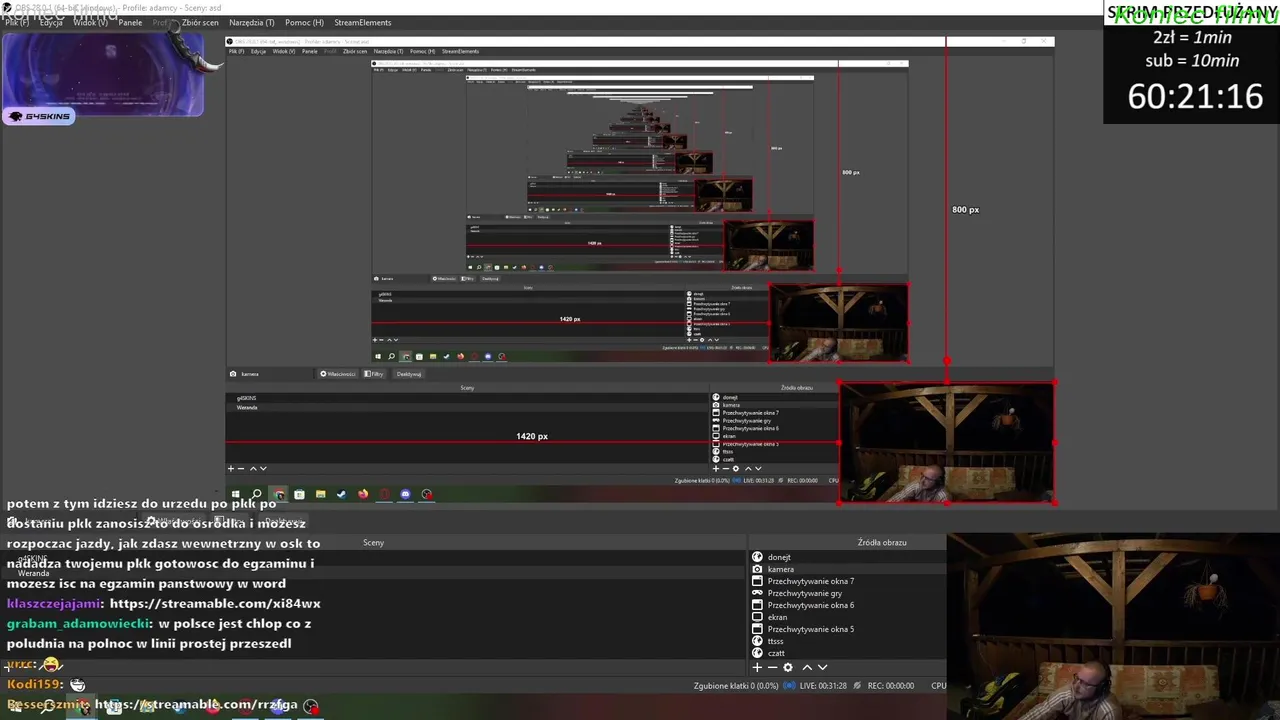This screenshot has width=1280, height=720.
Task: Open Chrome from the nested preview taskbar
Action: 279,494
